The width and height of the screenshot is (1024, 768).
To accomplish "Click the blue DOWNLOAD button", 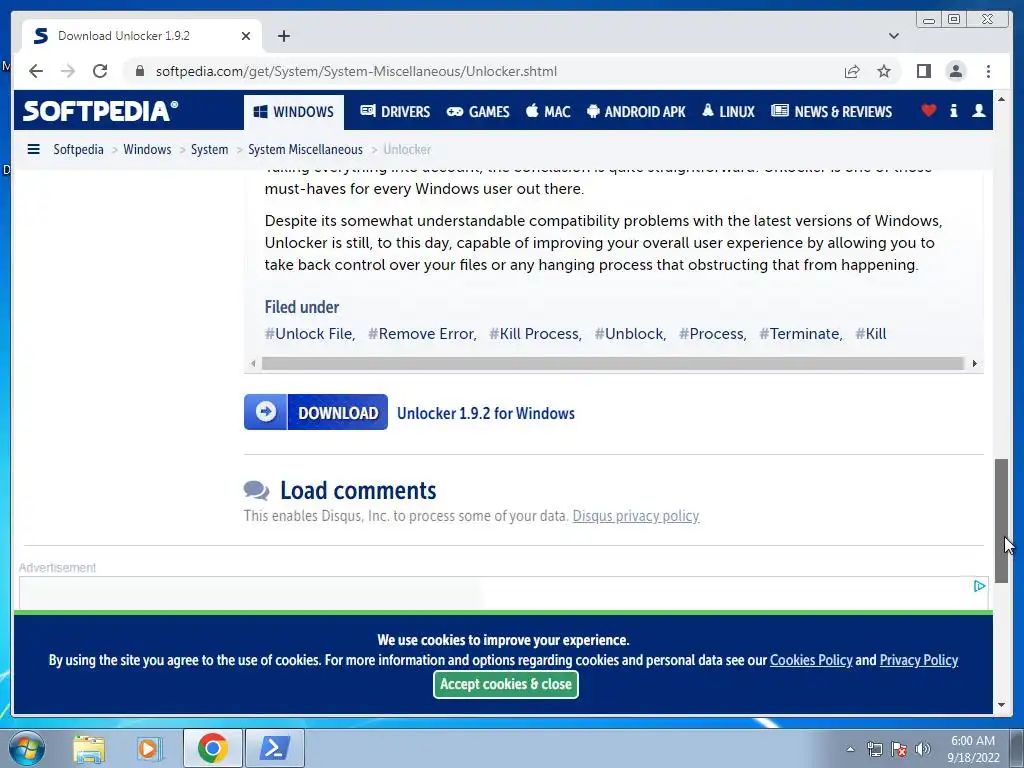I will click(315, 412).
